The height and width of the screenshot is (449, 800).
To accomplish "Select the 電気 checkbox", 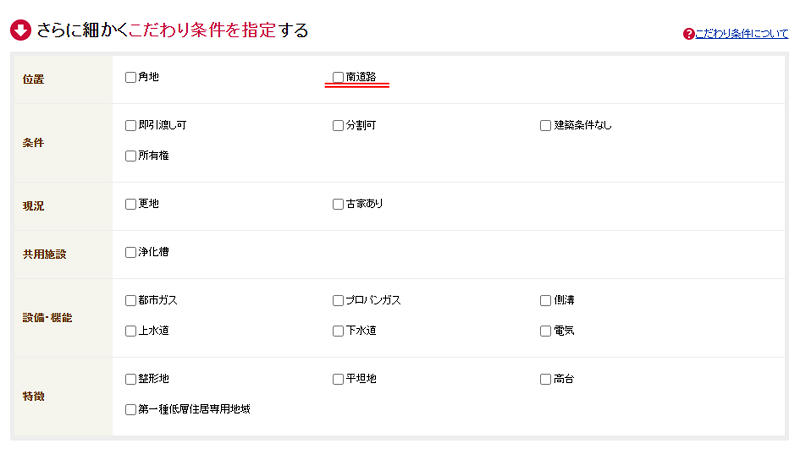I will 546,330.
